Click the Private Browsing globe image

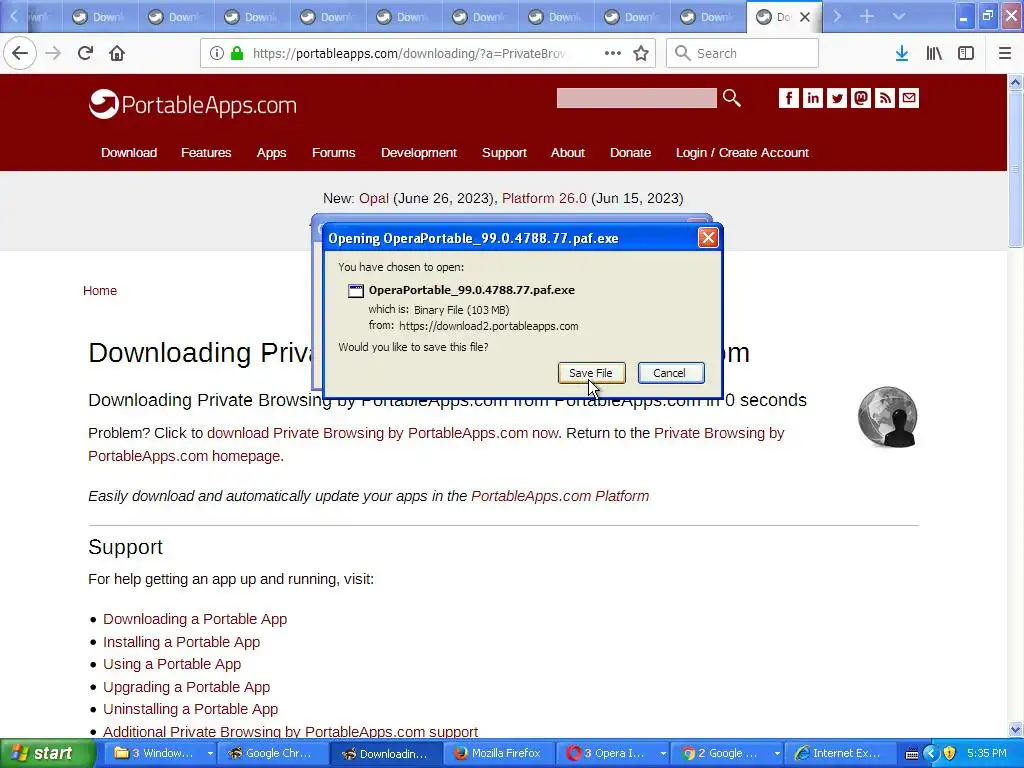(x=888, y=417)
